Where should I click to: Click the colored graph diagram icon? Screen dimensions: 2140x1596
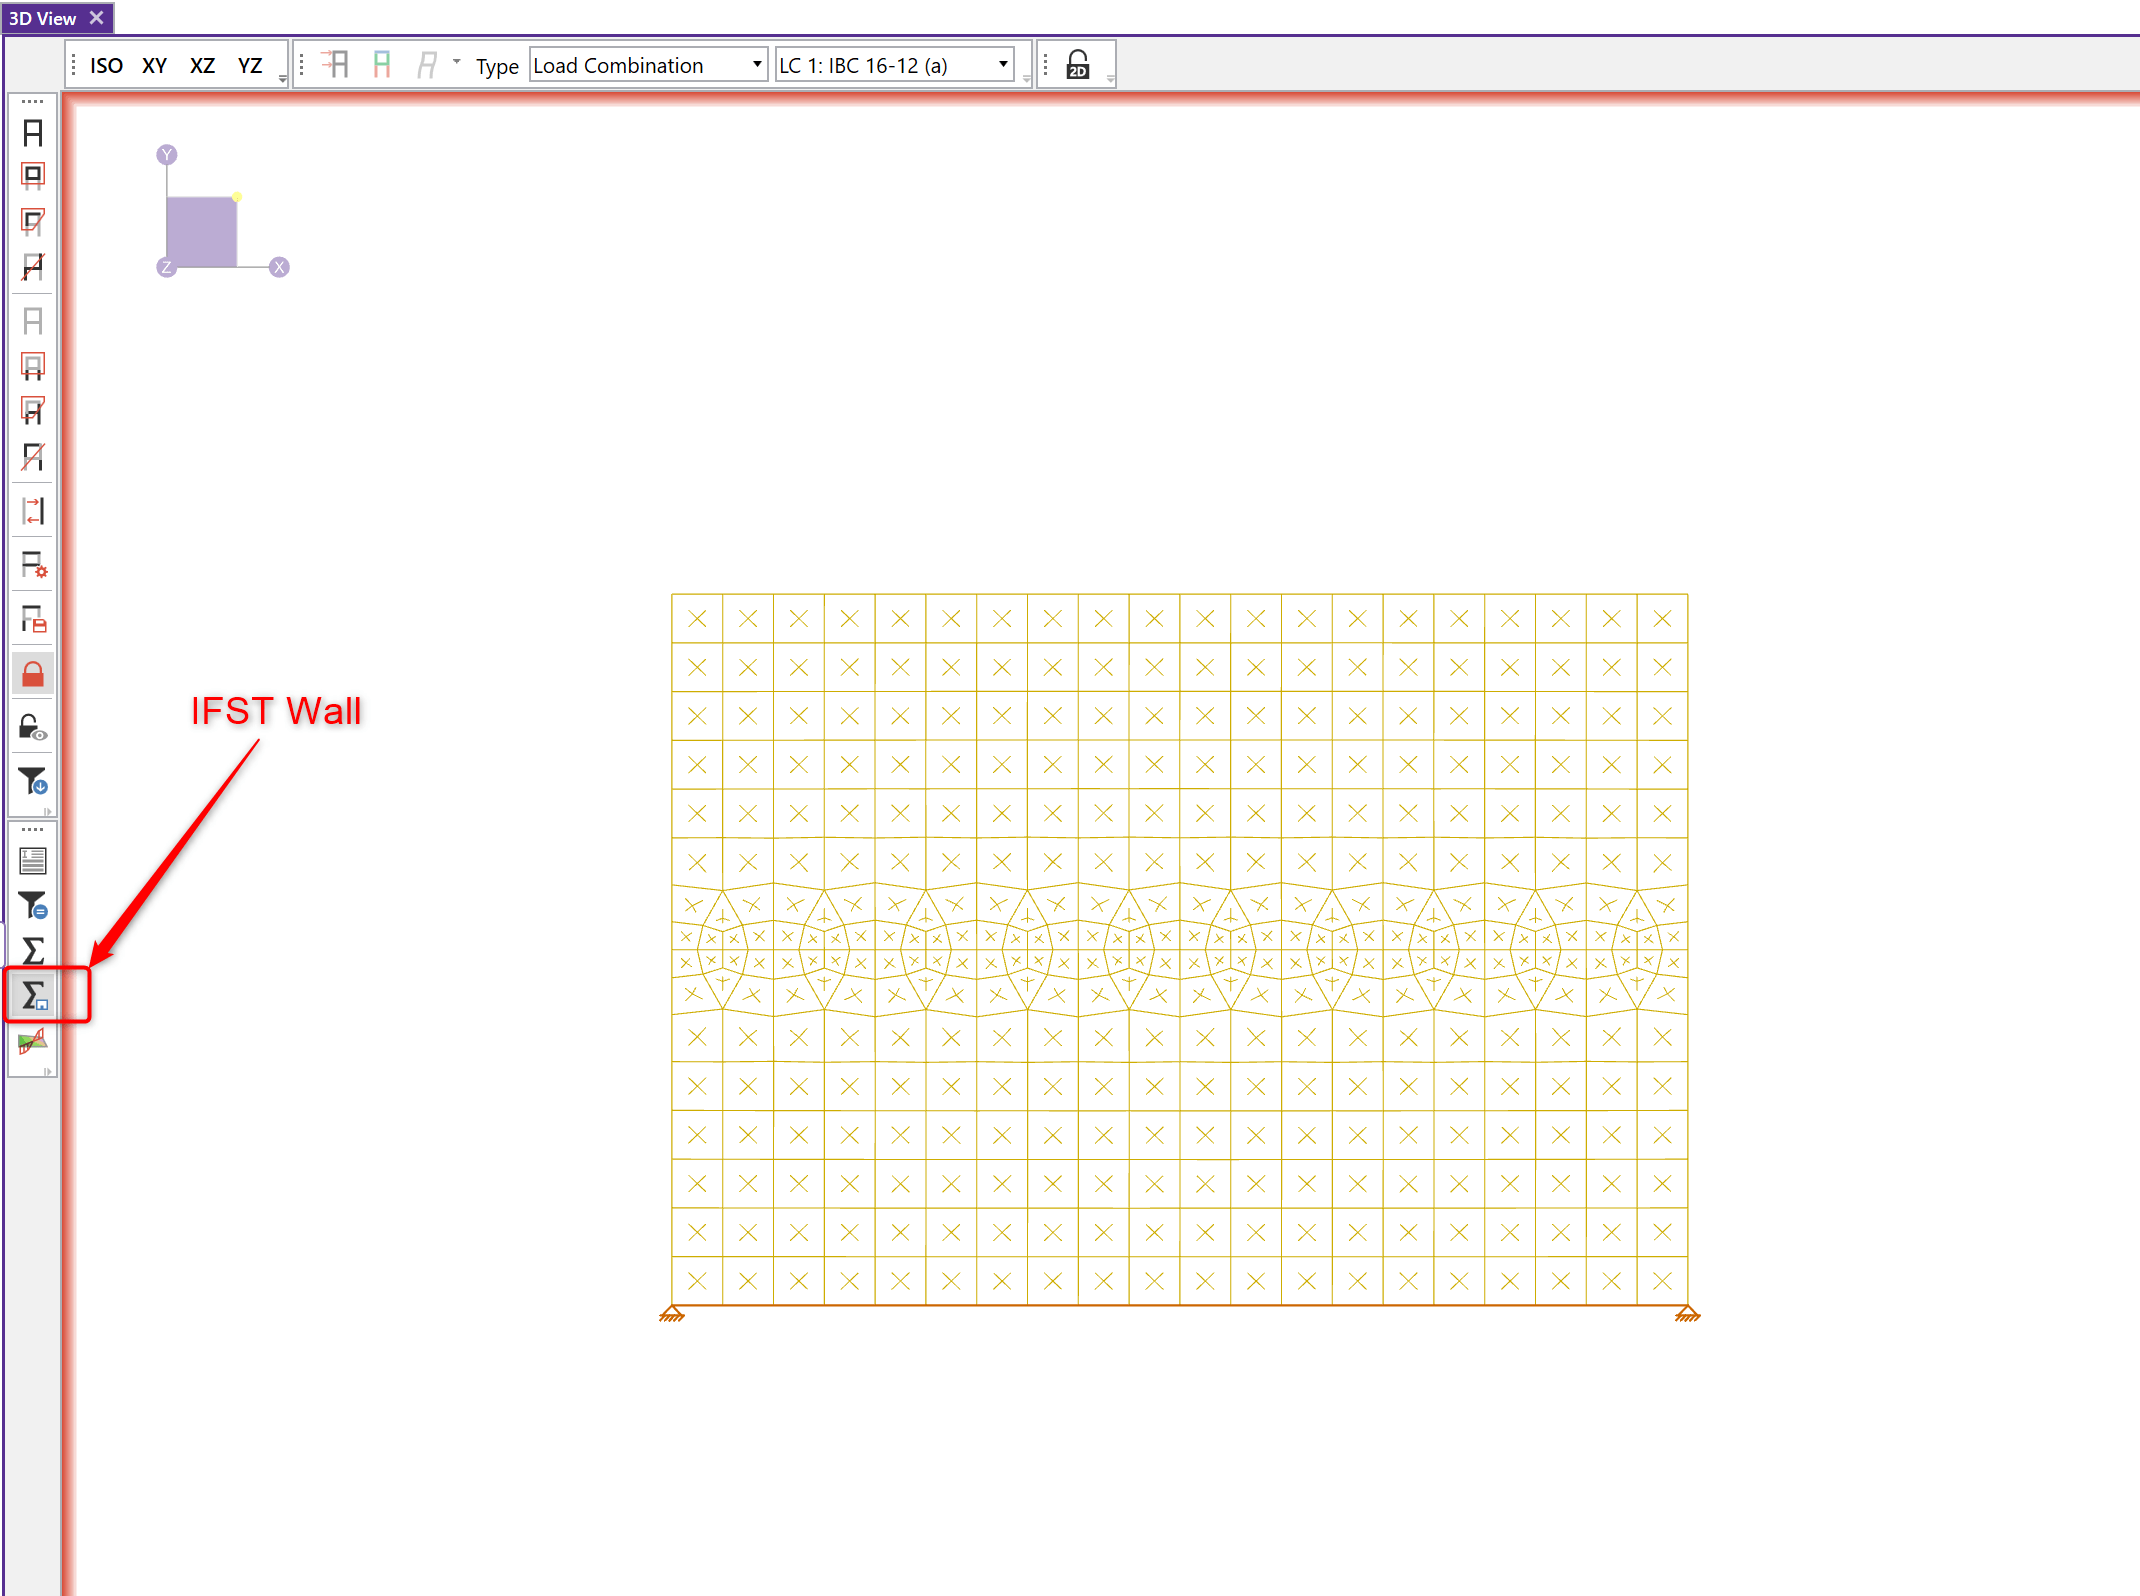coord(33,1042)
